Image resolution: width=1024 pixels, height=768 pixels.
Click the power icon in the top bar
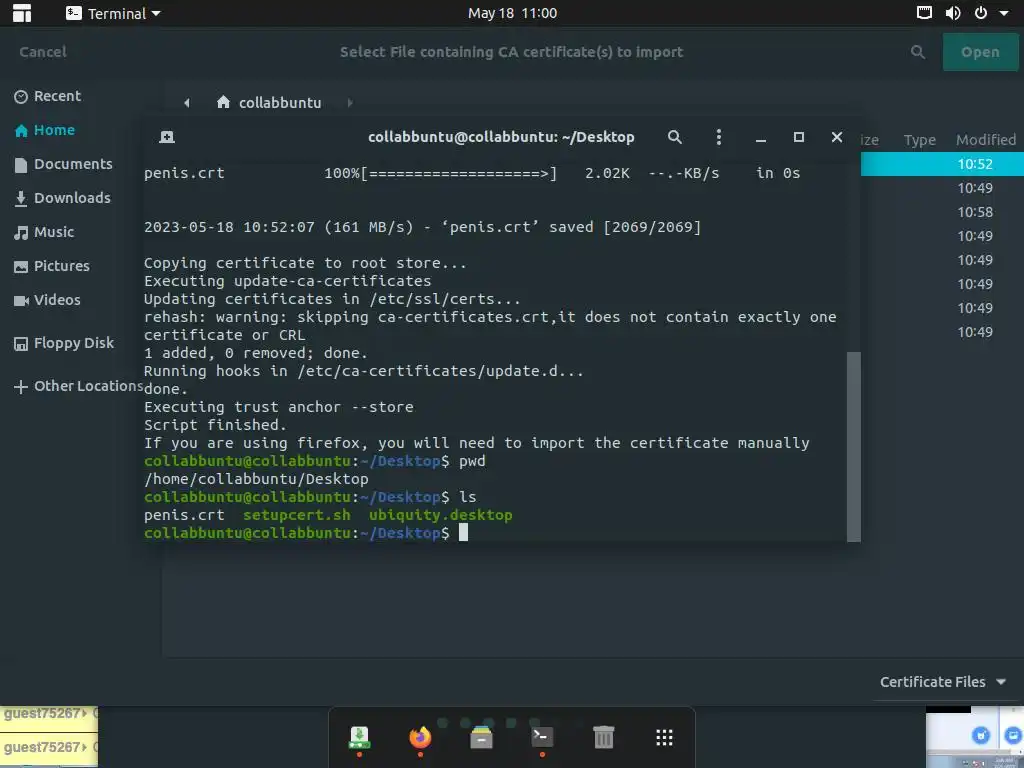pos(980,12)
